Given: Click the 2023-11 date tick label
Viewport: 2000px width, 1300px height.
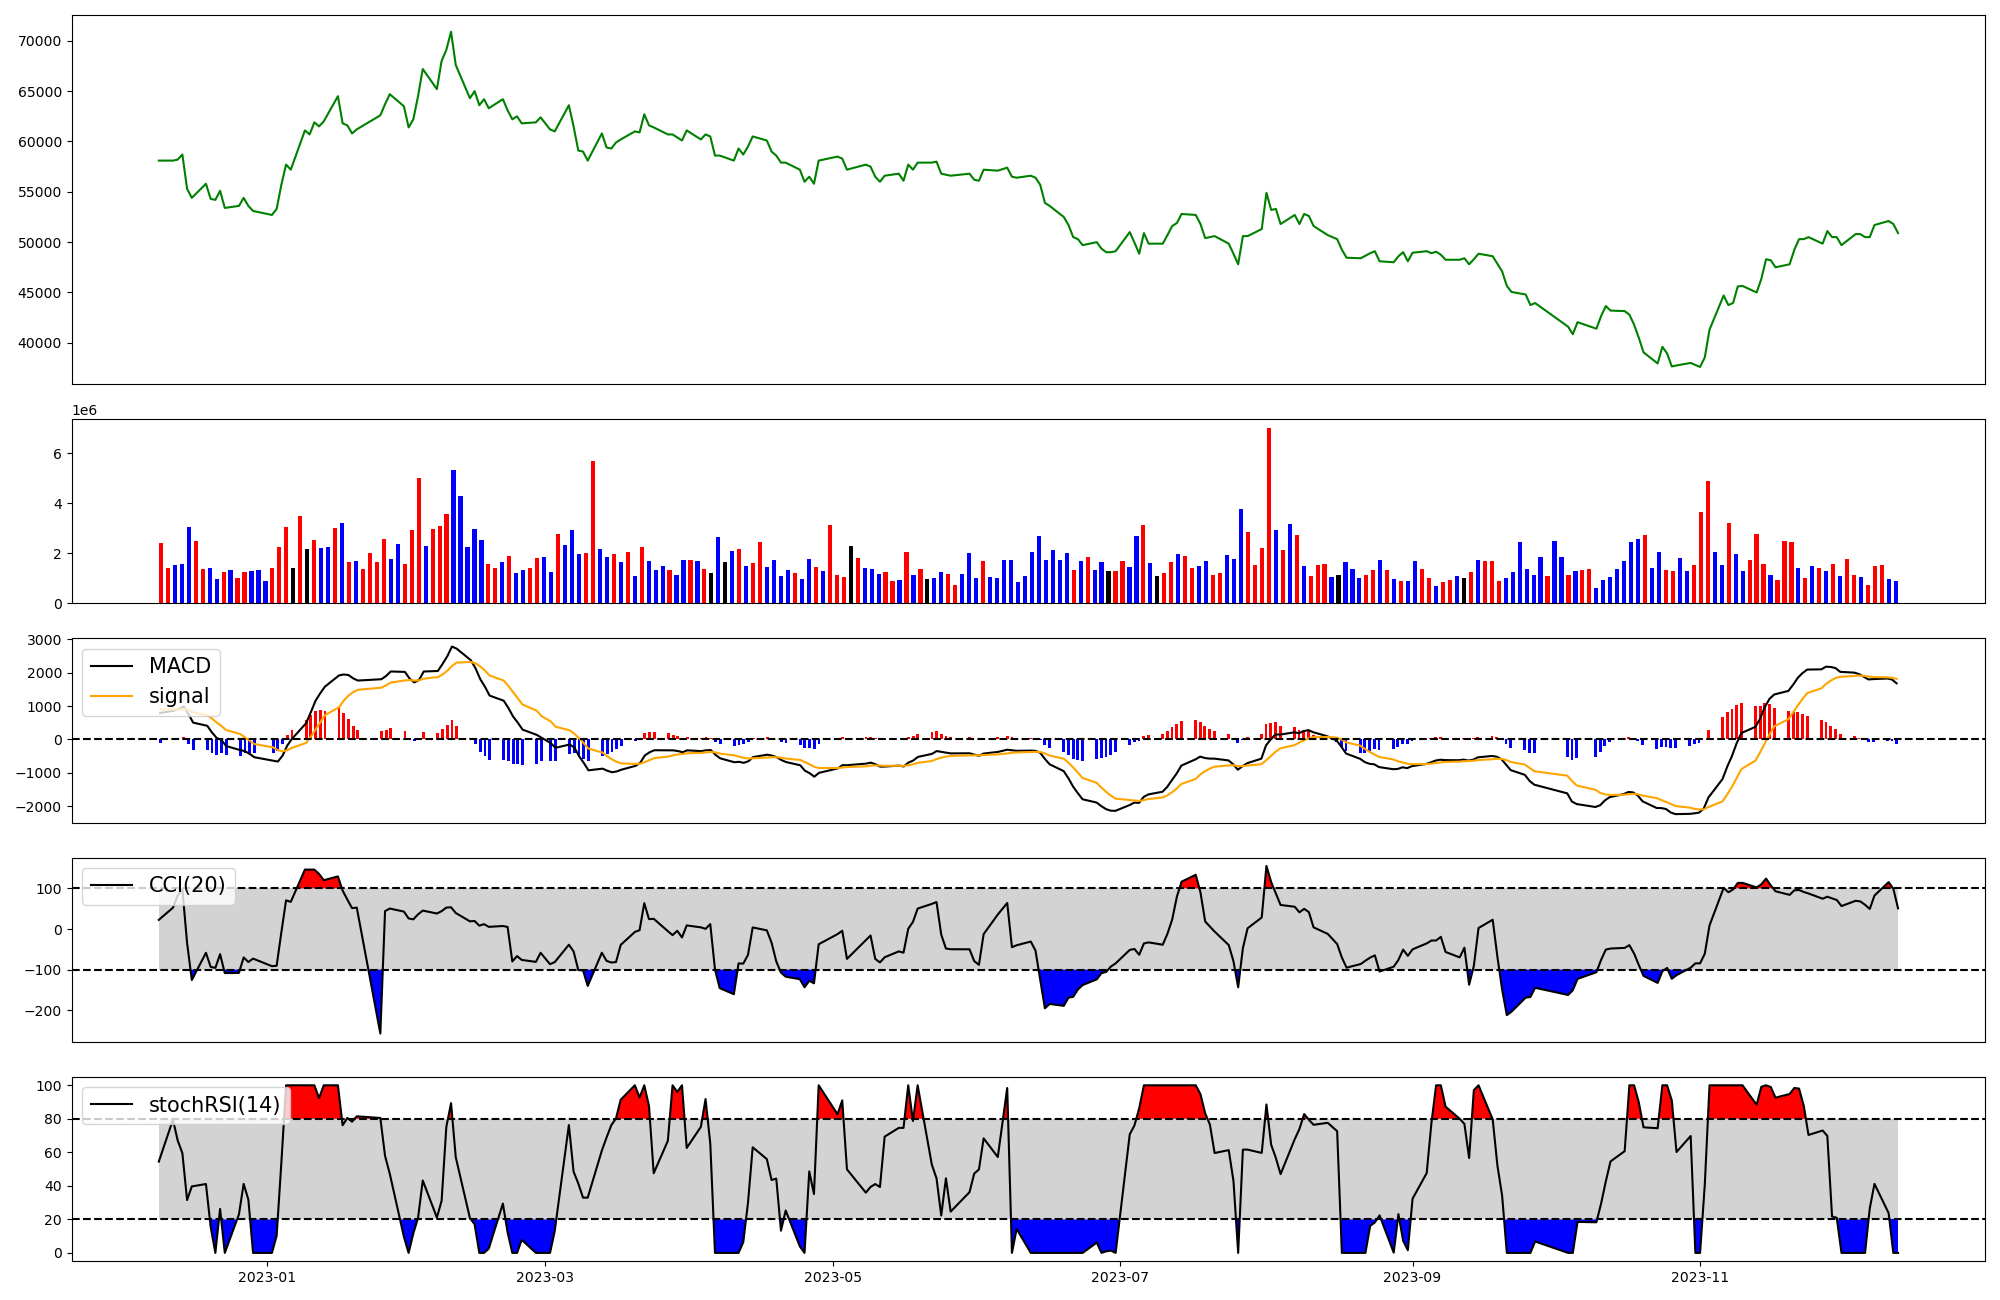Looking at the screenshot, I should pos(1700,1277).
